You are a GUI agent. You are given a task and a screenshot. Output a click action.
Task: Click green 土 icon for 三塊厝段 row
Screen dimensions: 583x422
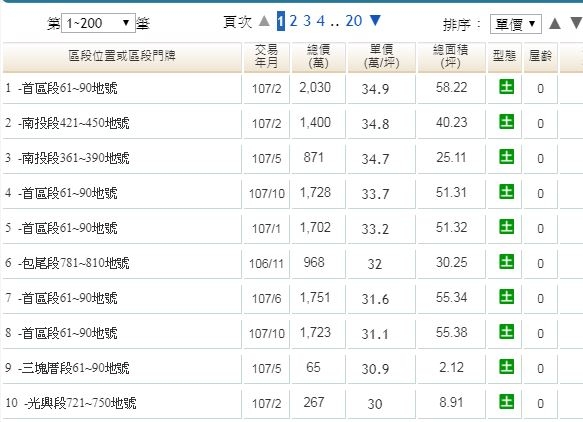(x=506, y=367)
